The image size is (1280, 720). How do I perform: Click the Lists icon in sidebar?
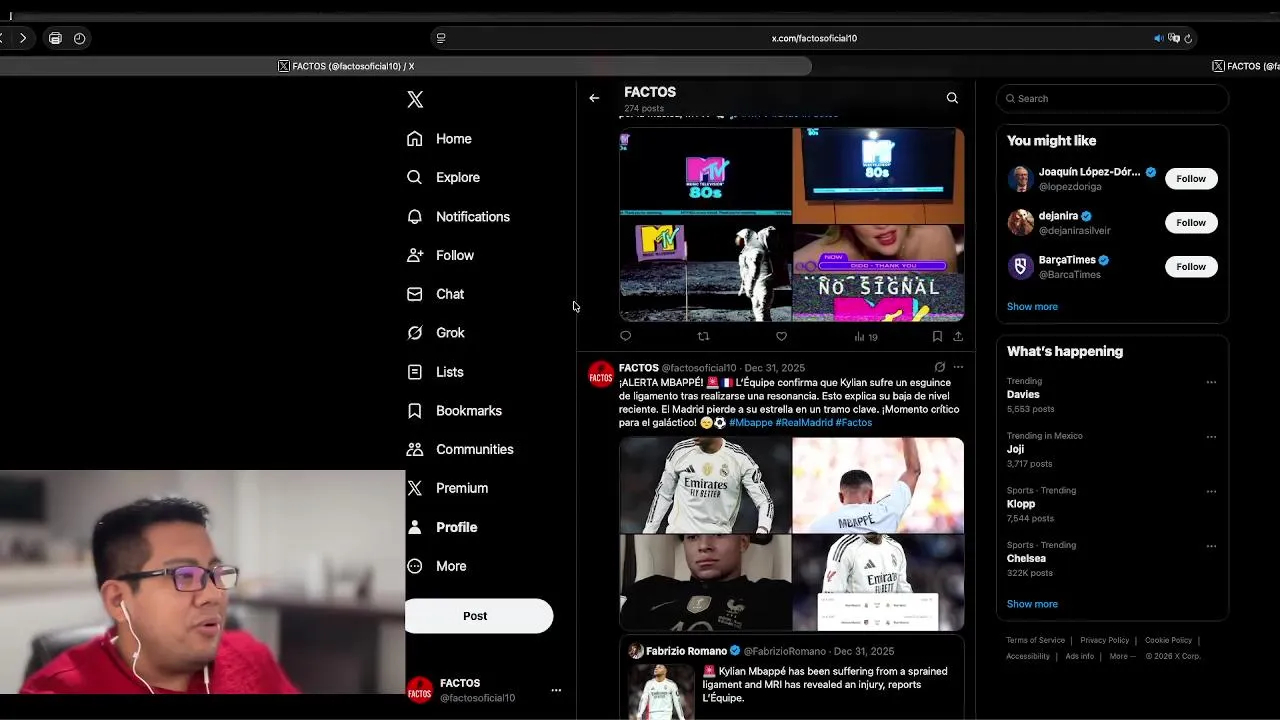click(415, 372)
